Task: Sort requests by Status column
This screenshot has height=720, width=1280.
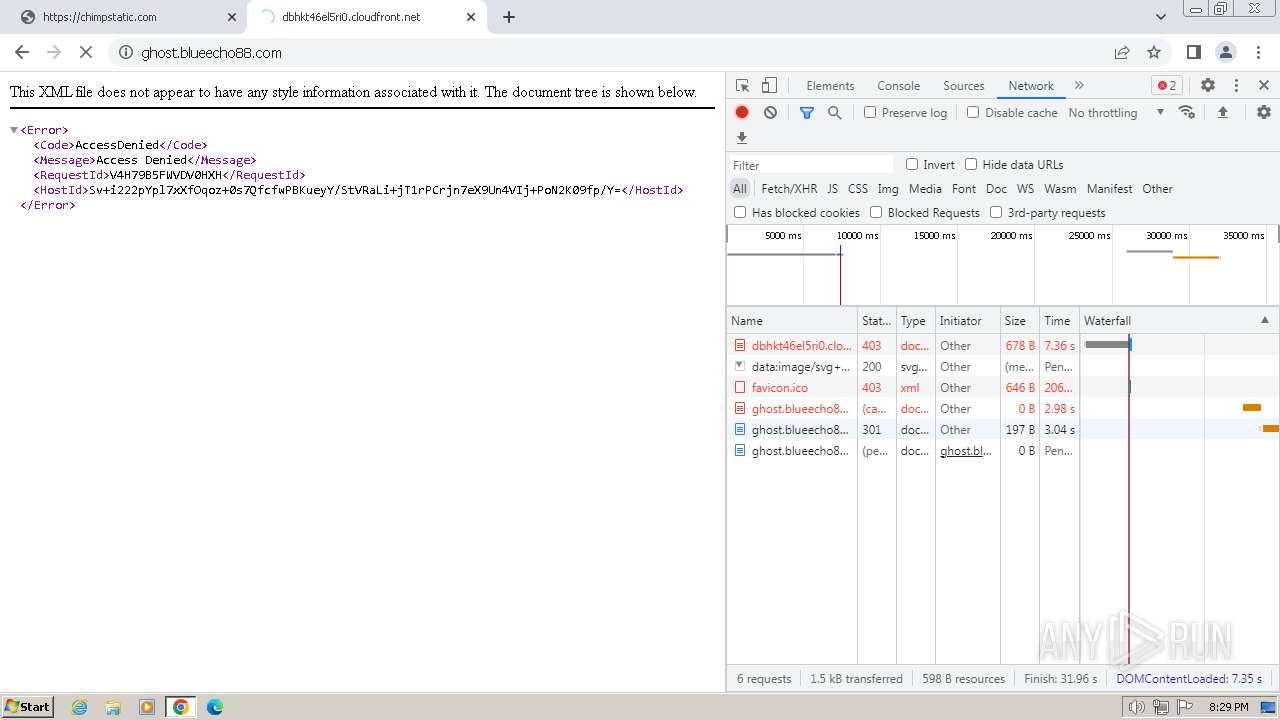Action: click(876, 320)
